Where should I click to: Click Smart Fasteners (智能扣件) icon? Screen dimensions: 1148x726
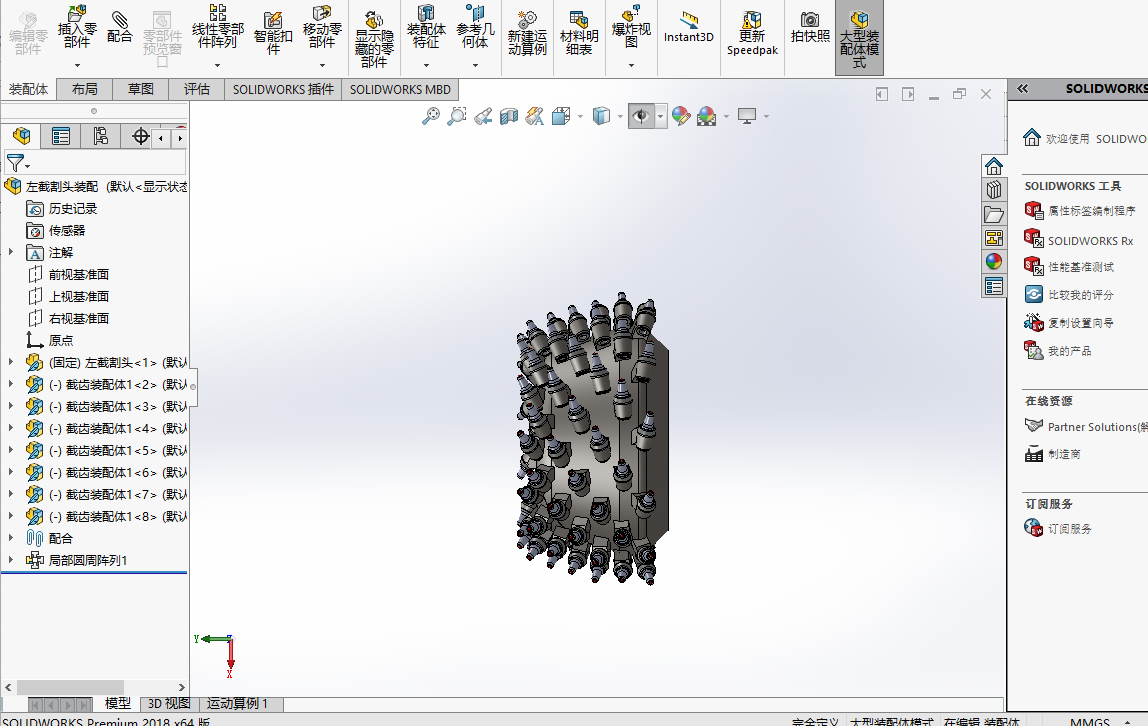point(273,32)
